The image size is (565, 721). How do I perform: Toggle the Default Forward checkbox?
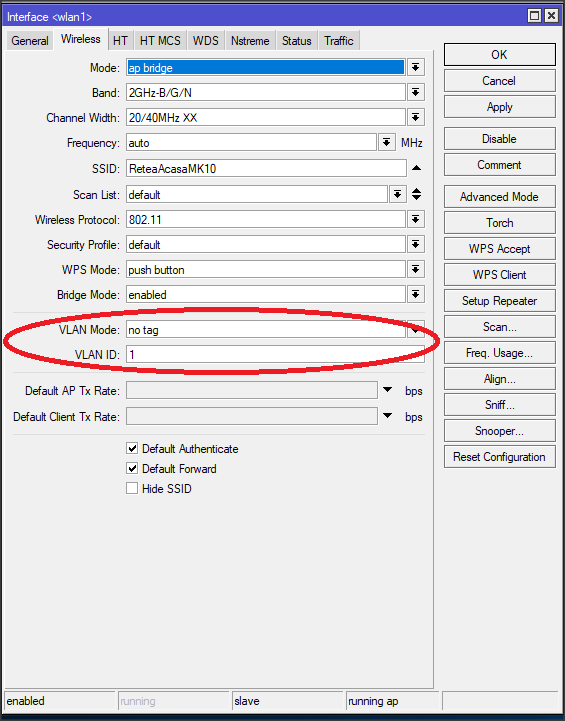132,469
